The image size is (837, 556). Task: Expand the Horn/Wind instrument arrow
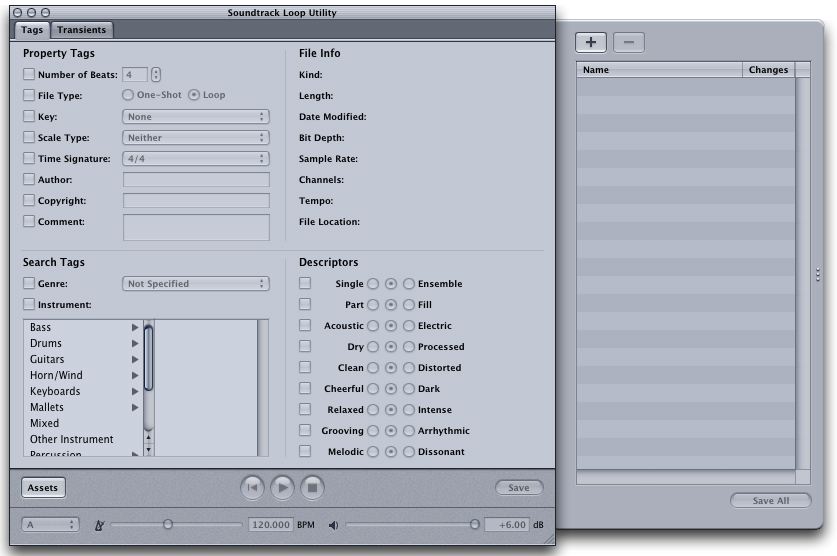pyautogui.click(x=135, y=375)
